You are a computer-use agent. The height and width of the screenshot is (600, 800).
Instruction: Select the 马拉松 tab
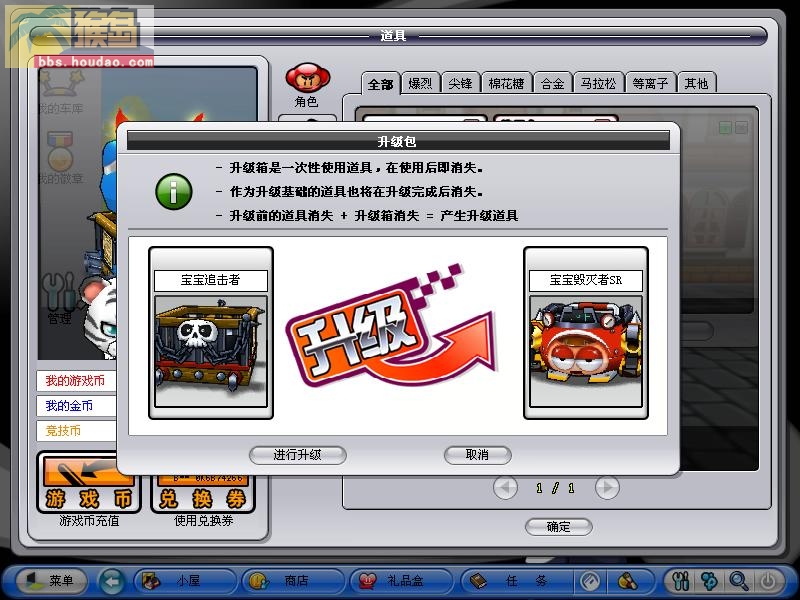[598, 83]
